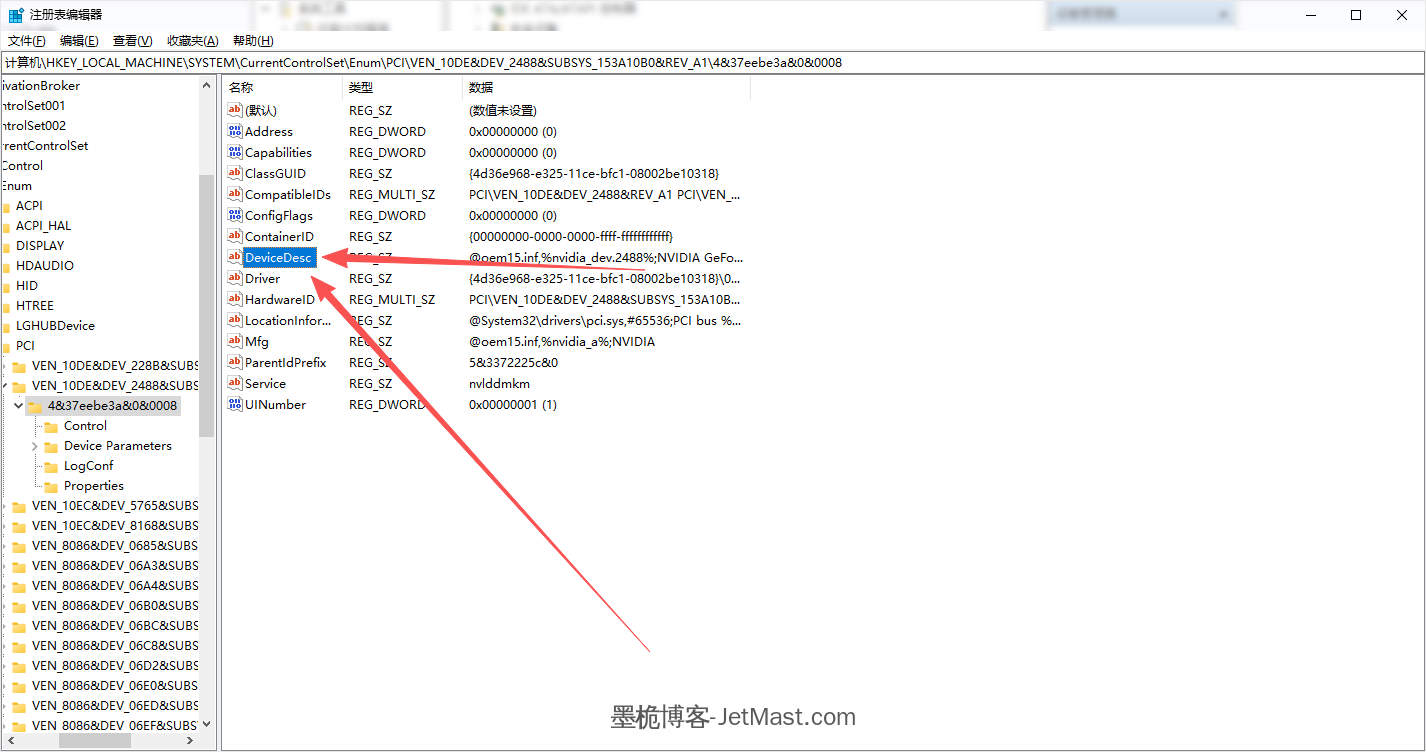The height and width of the screenshot is (752, 1426).
Task: Click the 数据 column header
Action: [606, 88]
